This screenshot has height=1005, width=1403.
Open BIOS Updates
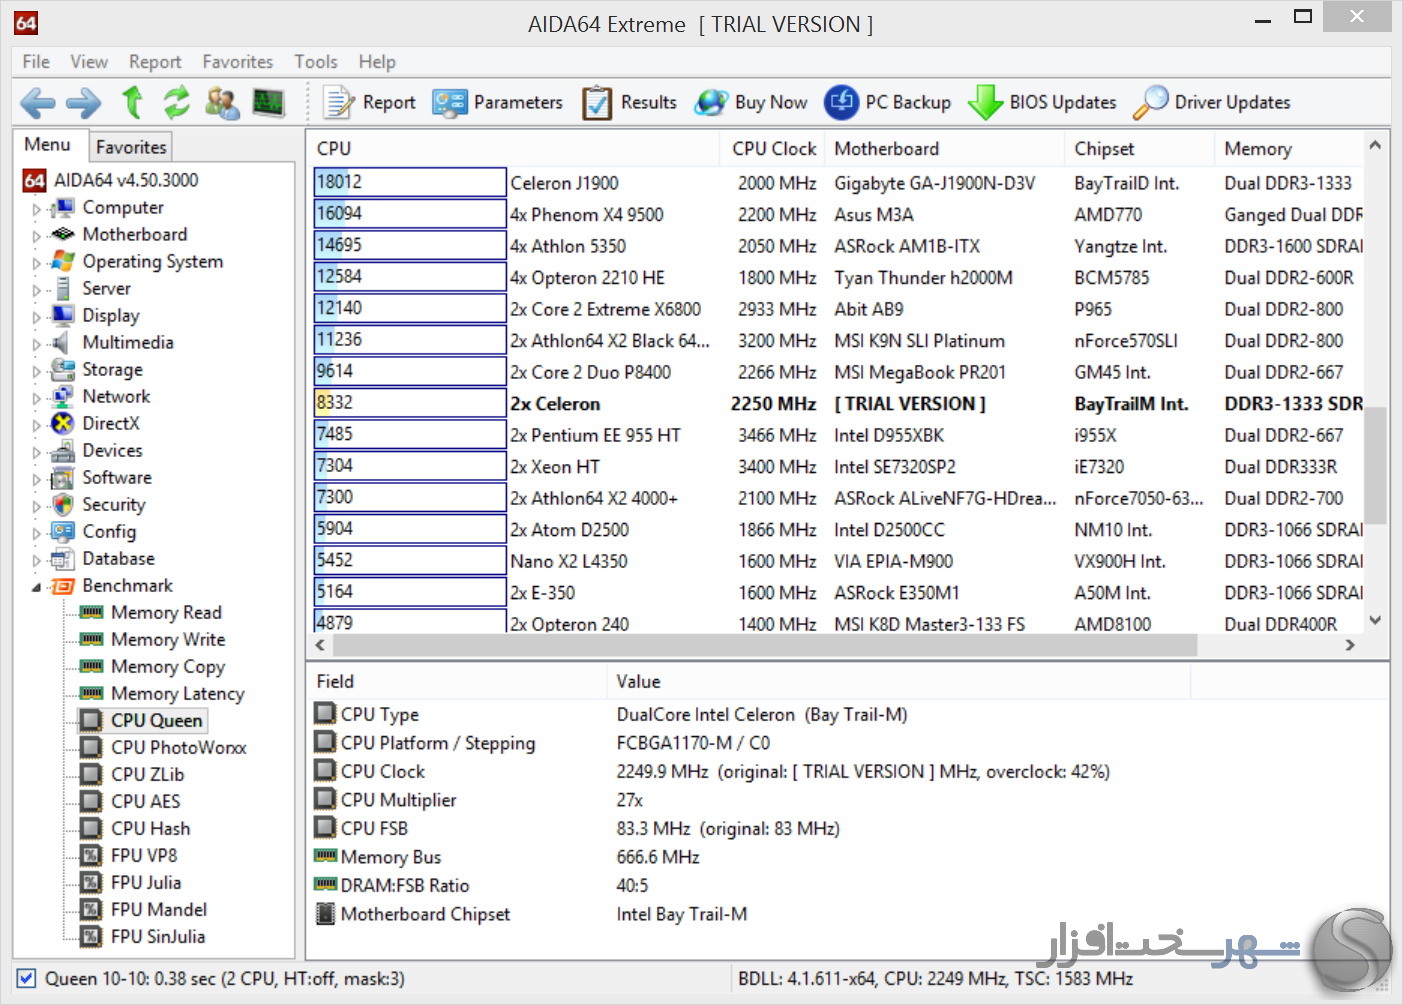tap(1041, 102)
